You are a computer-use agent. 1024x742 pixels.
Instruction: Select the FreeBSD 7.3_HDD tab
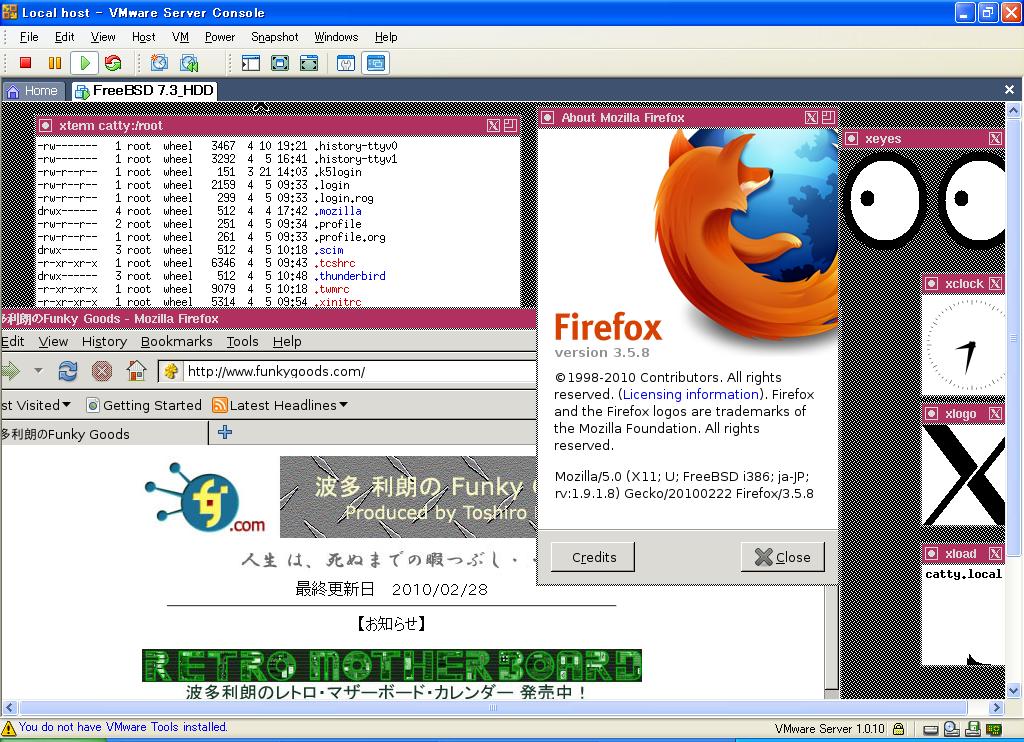pyautogui.click(x=145, y=91)
